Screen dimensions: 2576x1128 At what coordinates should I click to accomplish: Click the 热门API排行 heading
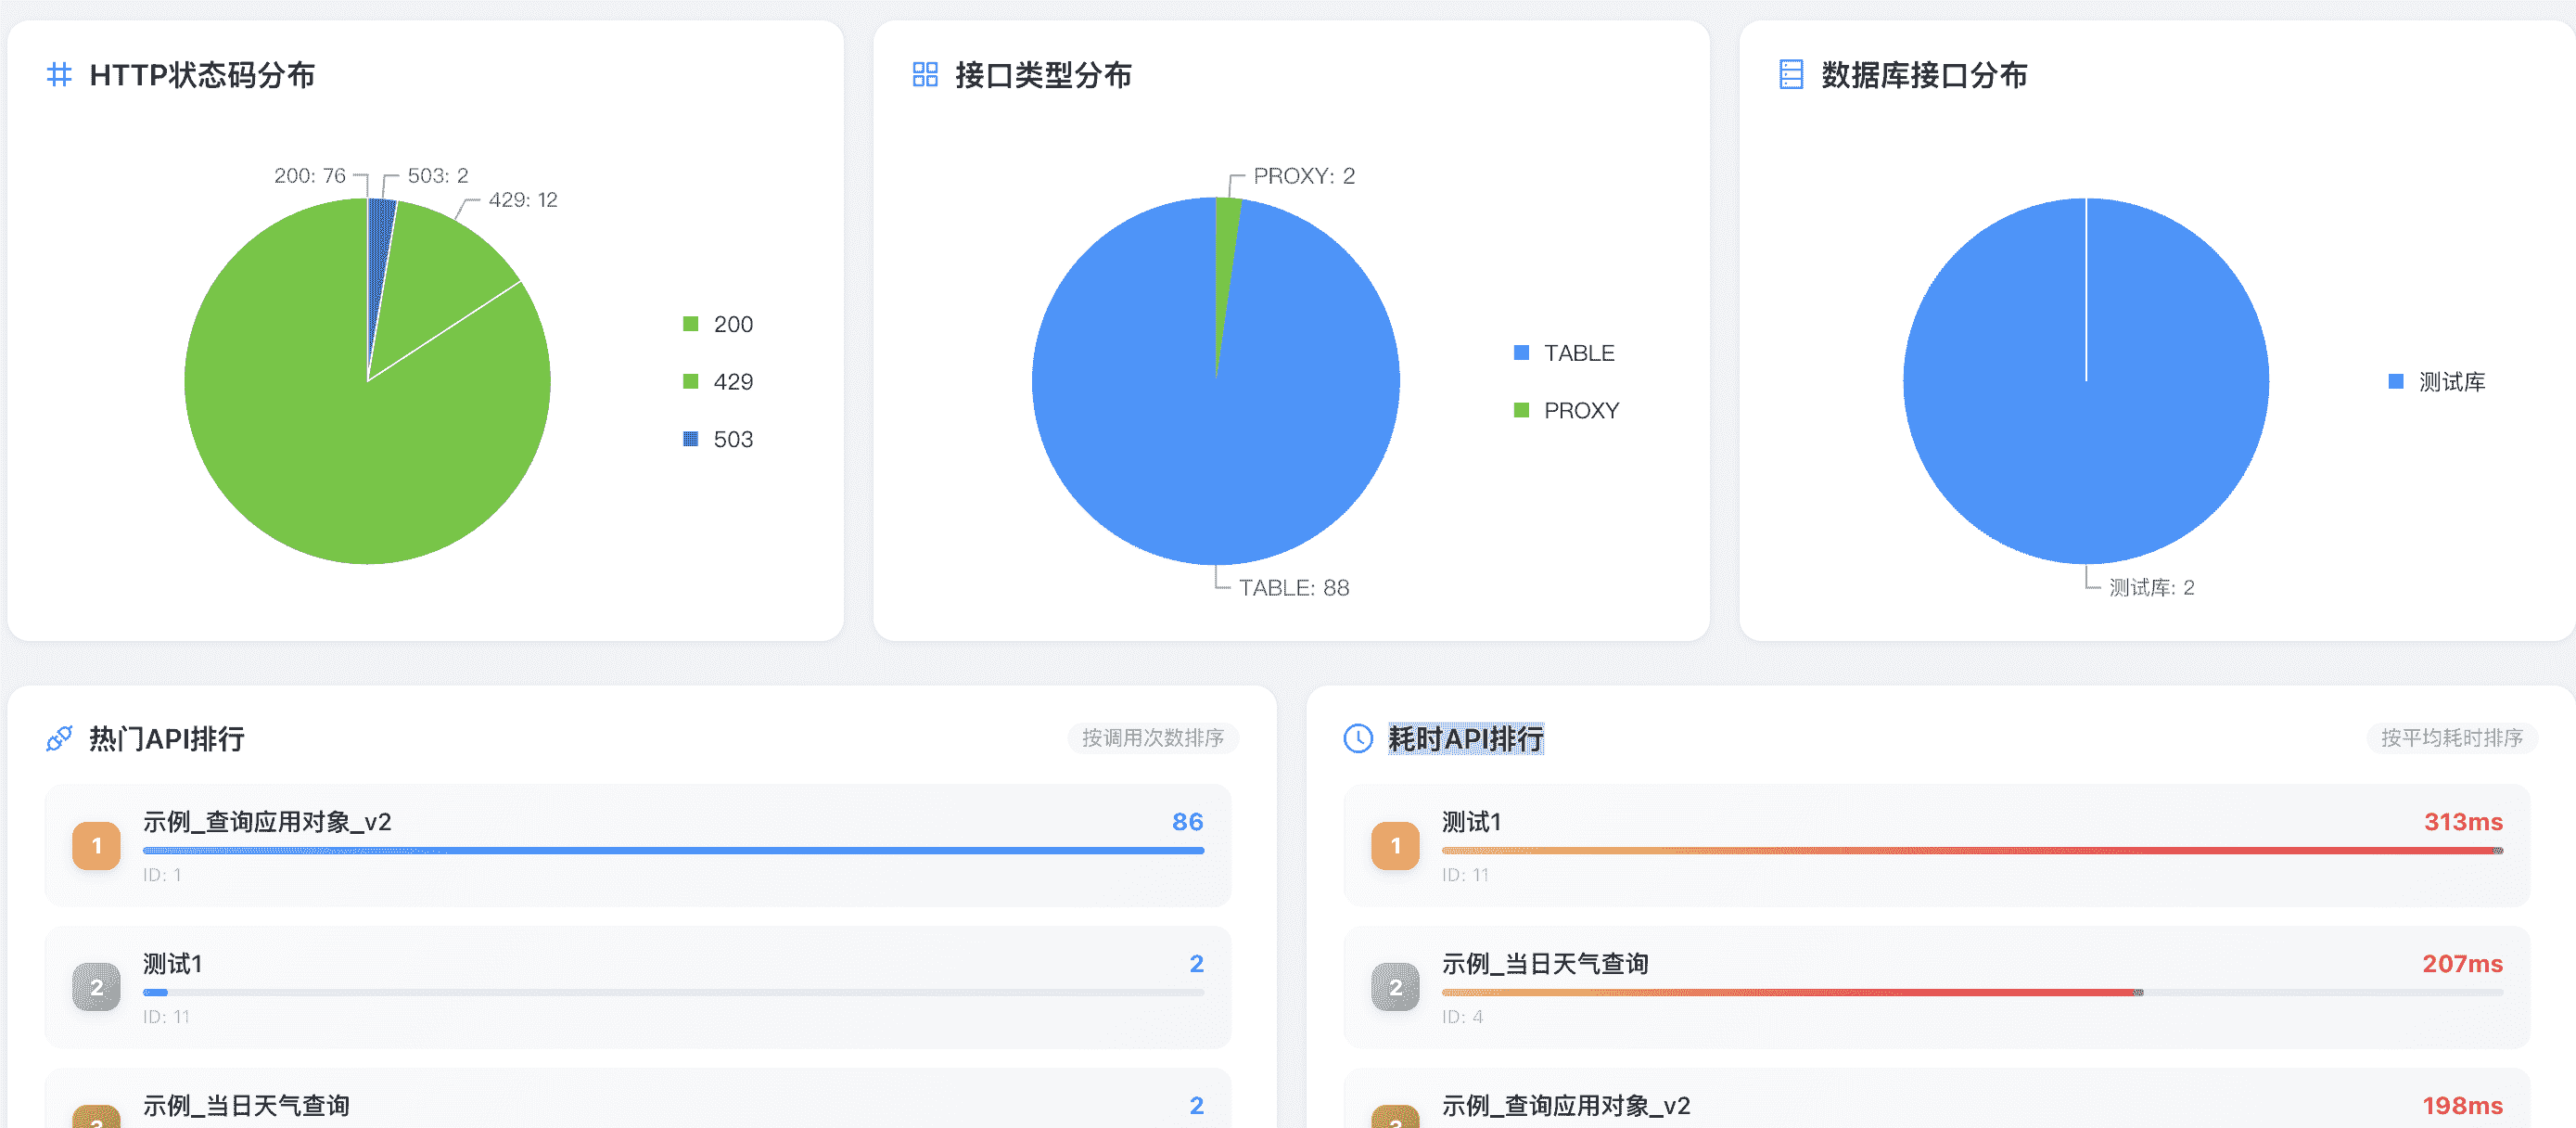pos(167,739)
